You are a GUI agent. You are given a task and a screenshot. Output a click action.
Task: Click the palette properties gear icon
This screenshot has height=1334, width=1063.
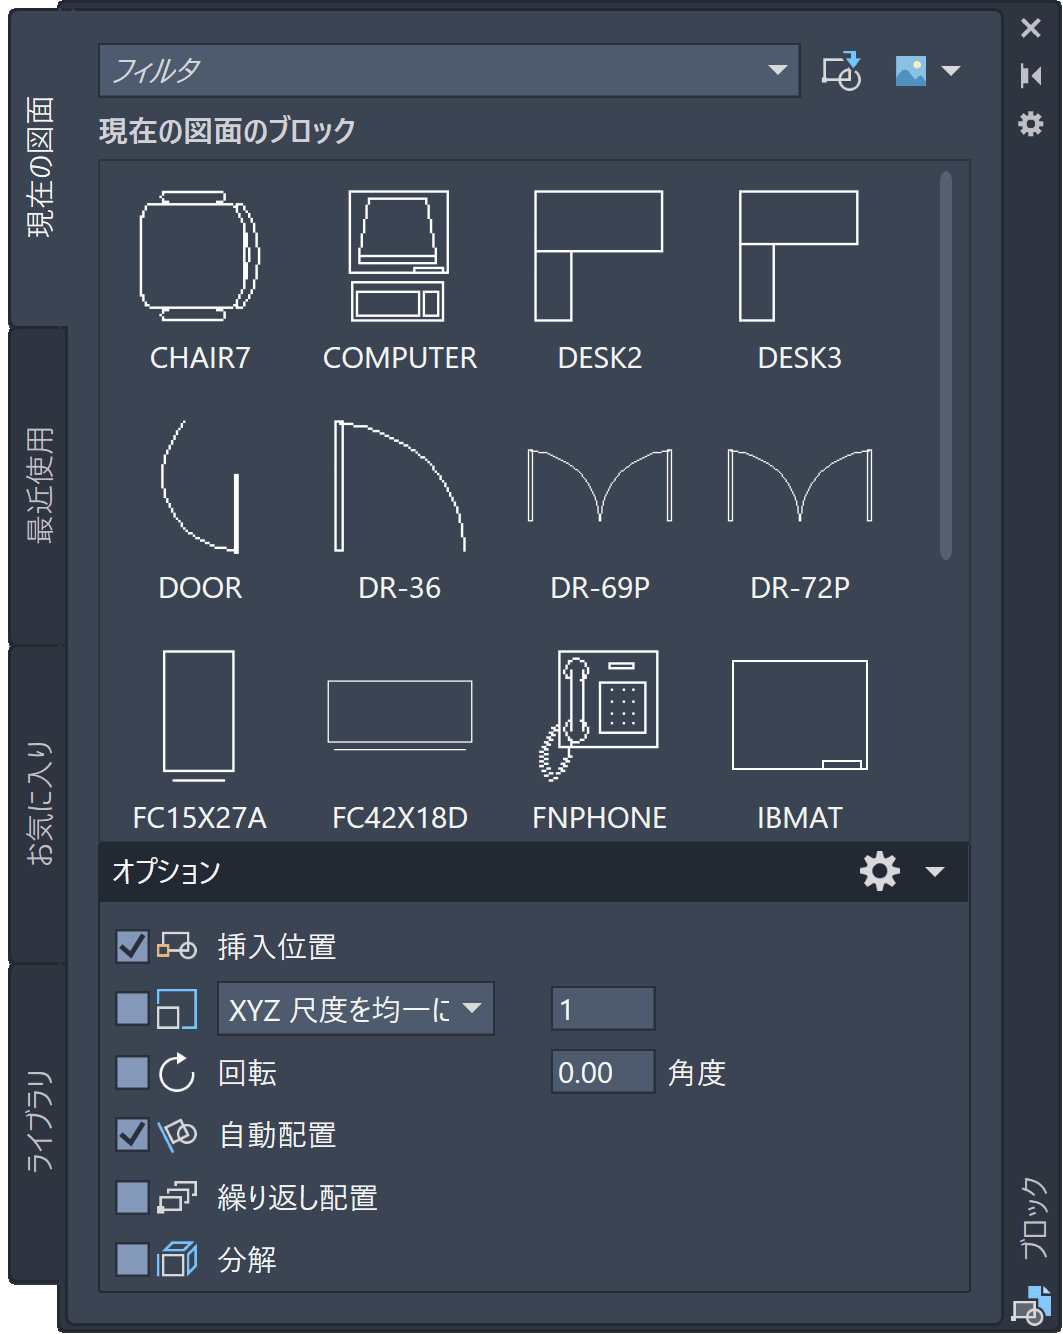[1030, 124]
